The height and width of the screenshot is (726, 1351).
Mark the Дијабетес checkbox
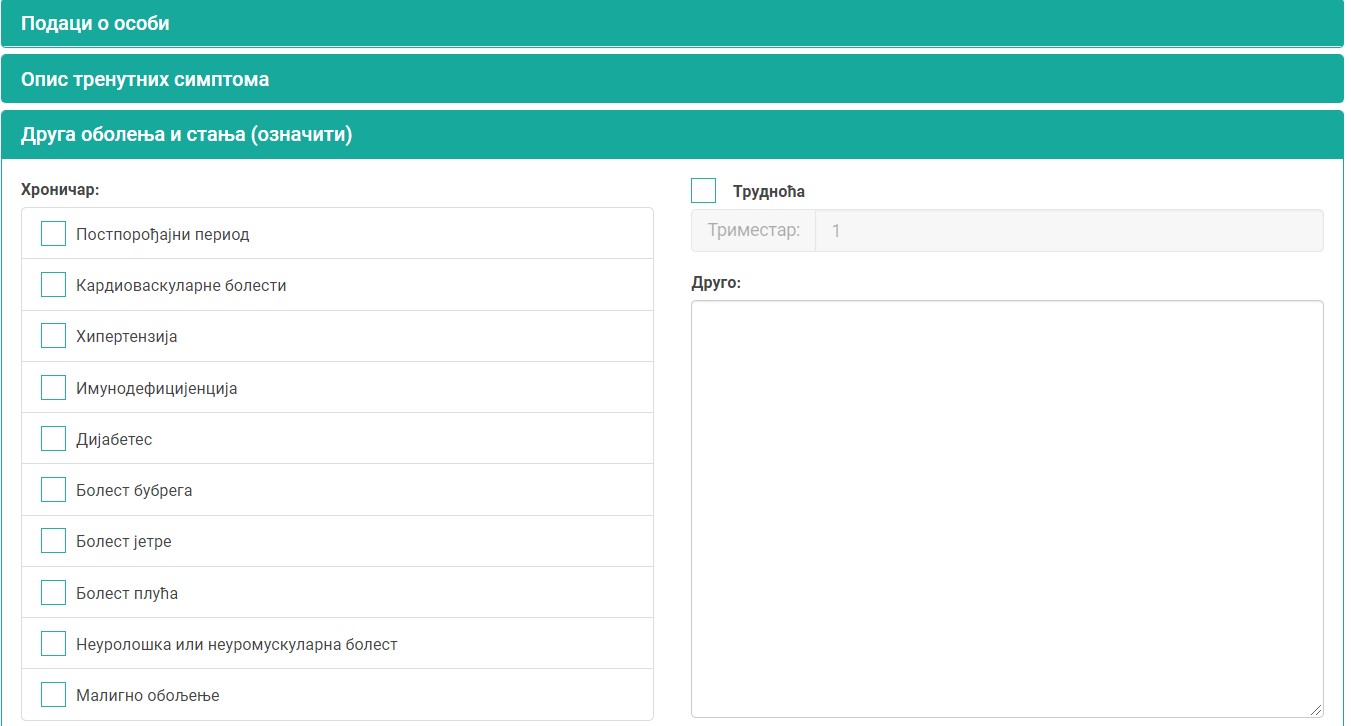[53, 439]
